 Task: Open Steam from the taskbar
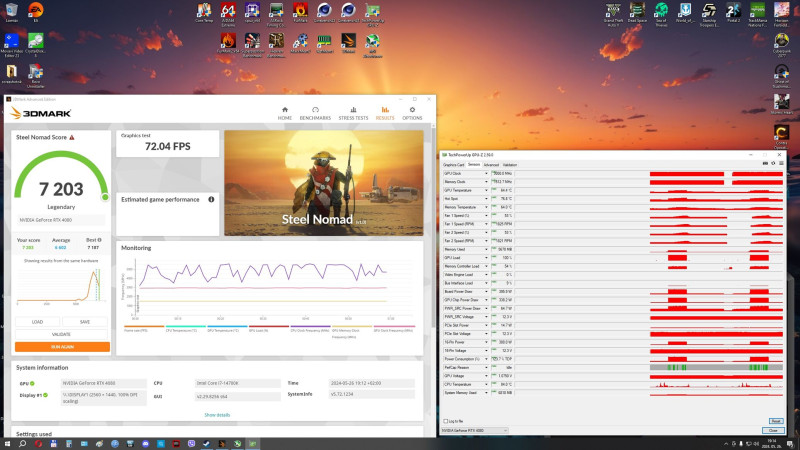point(206,444)
